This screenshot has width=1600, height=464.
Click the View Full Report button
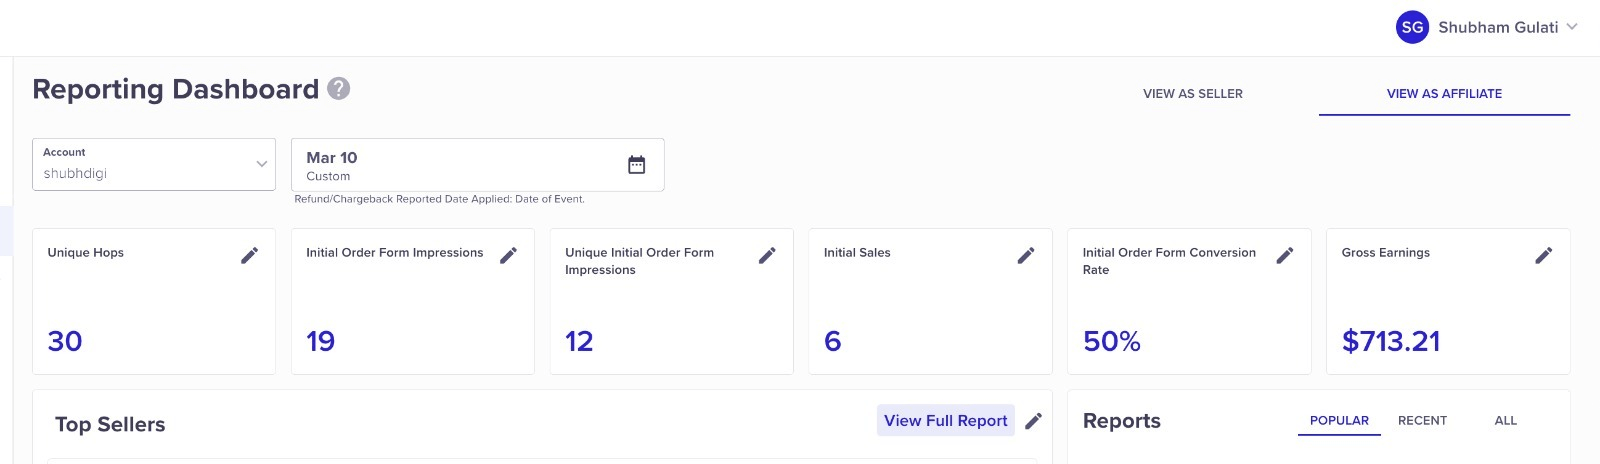945,421
